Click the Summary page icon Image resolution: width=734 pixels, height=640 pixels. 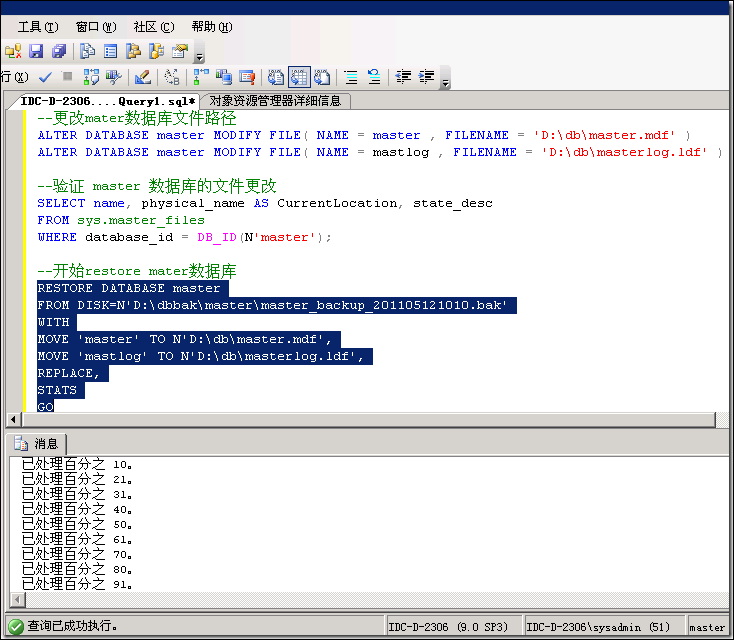coord(110,51)
